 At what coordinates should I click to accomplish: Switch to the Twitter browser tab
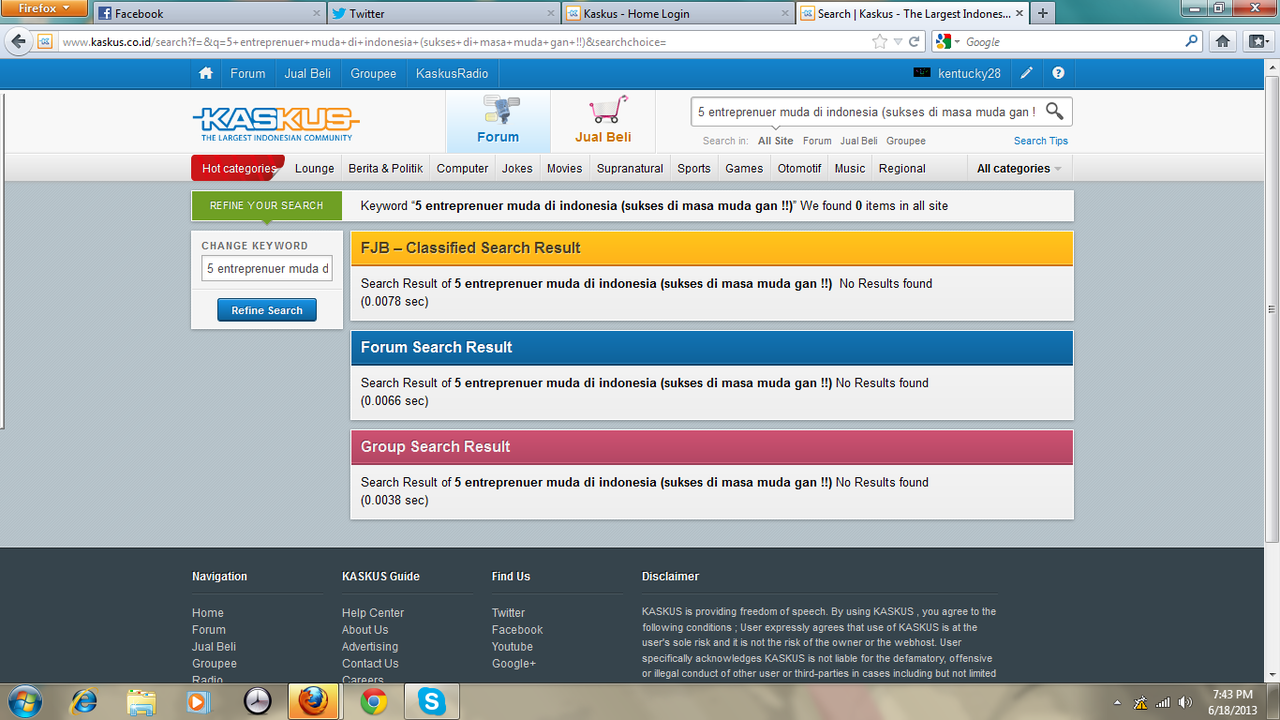point(444,14)
